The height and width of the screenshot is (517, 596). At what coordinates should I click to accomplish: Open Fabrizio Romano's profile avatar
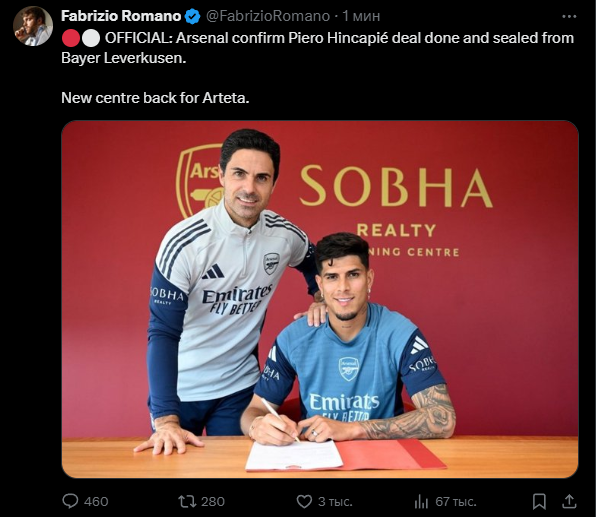(x=33, y=26)
